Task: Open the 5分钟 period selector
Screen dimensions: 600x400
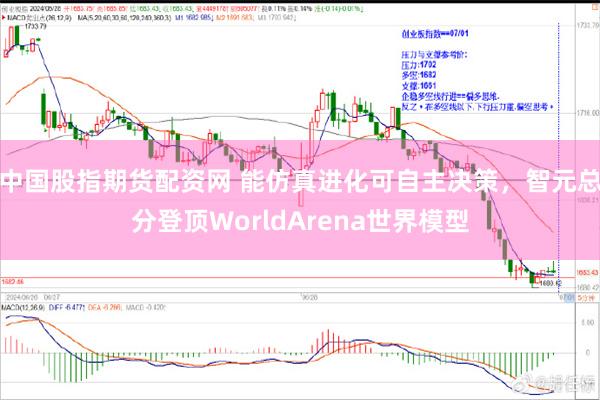Action: coord(587,297)
